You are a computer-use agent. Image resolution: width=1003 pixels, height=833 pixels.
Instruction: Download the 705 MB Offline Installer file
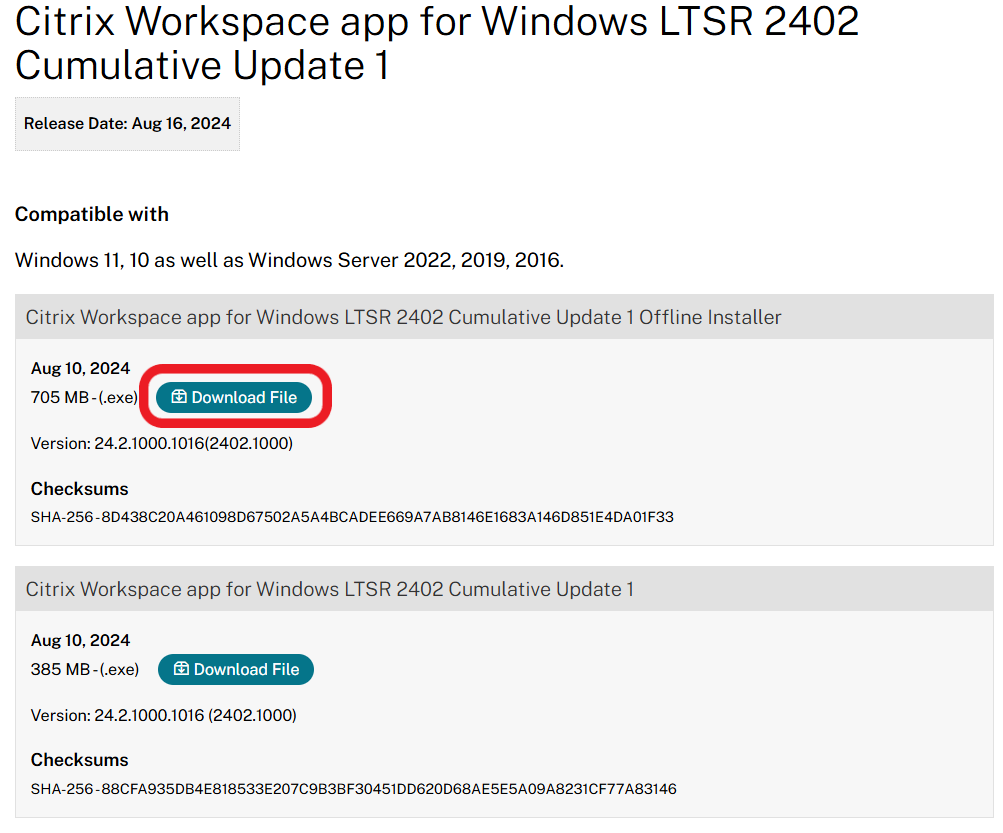point(234,397)
